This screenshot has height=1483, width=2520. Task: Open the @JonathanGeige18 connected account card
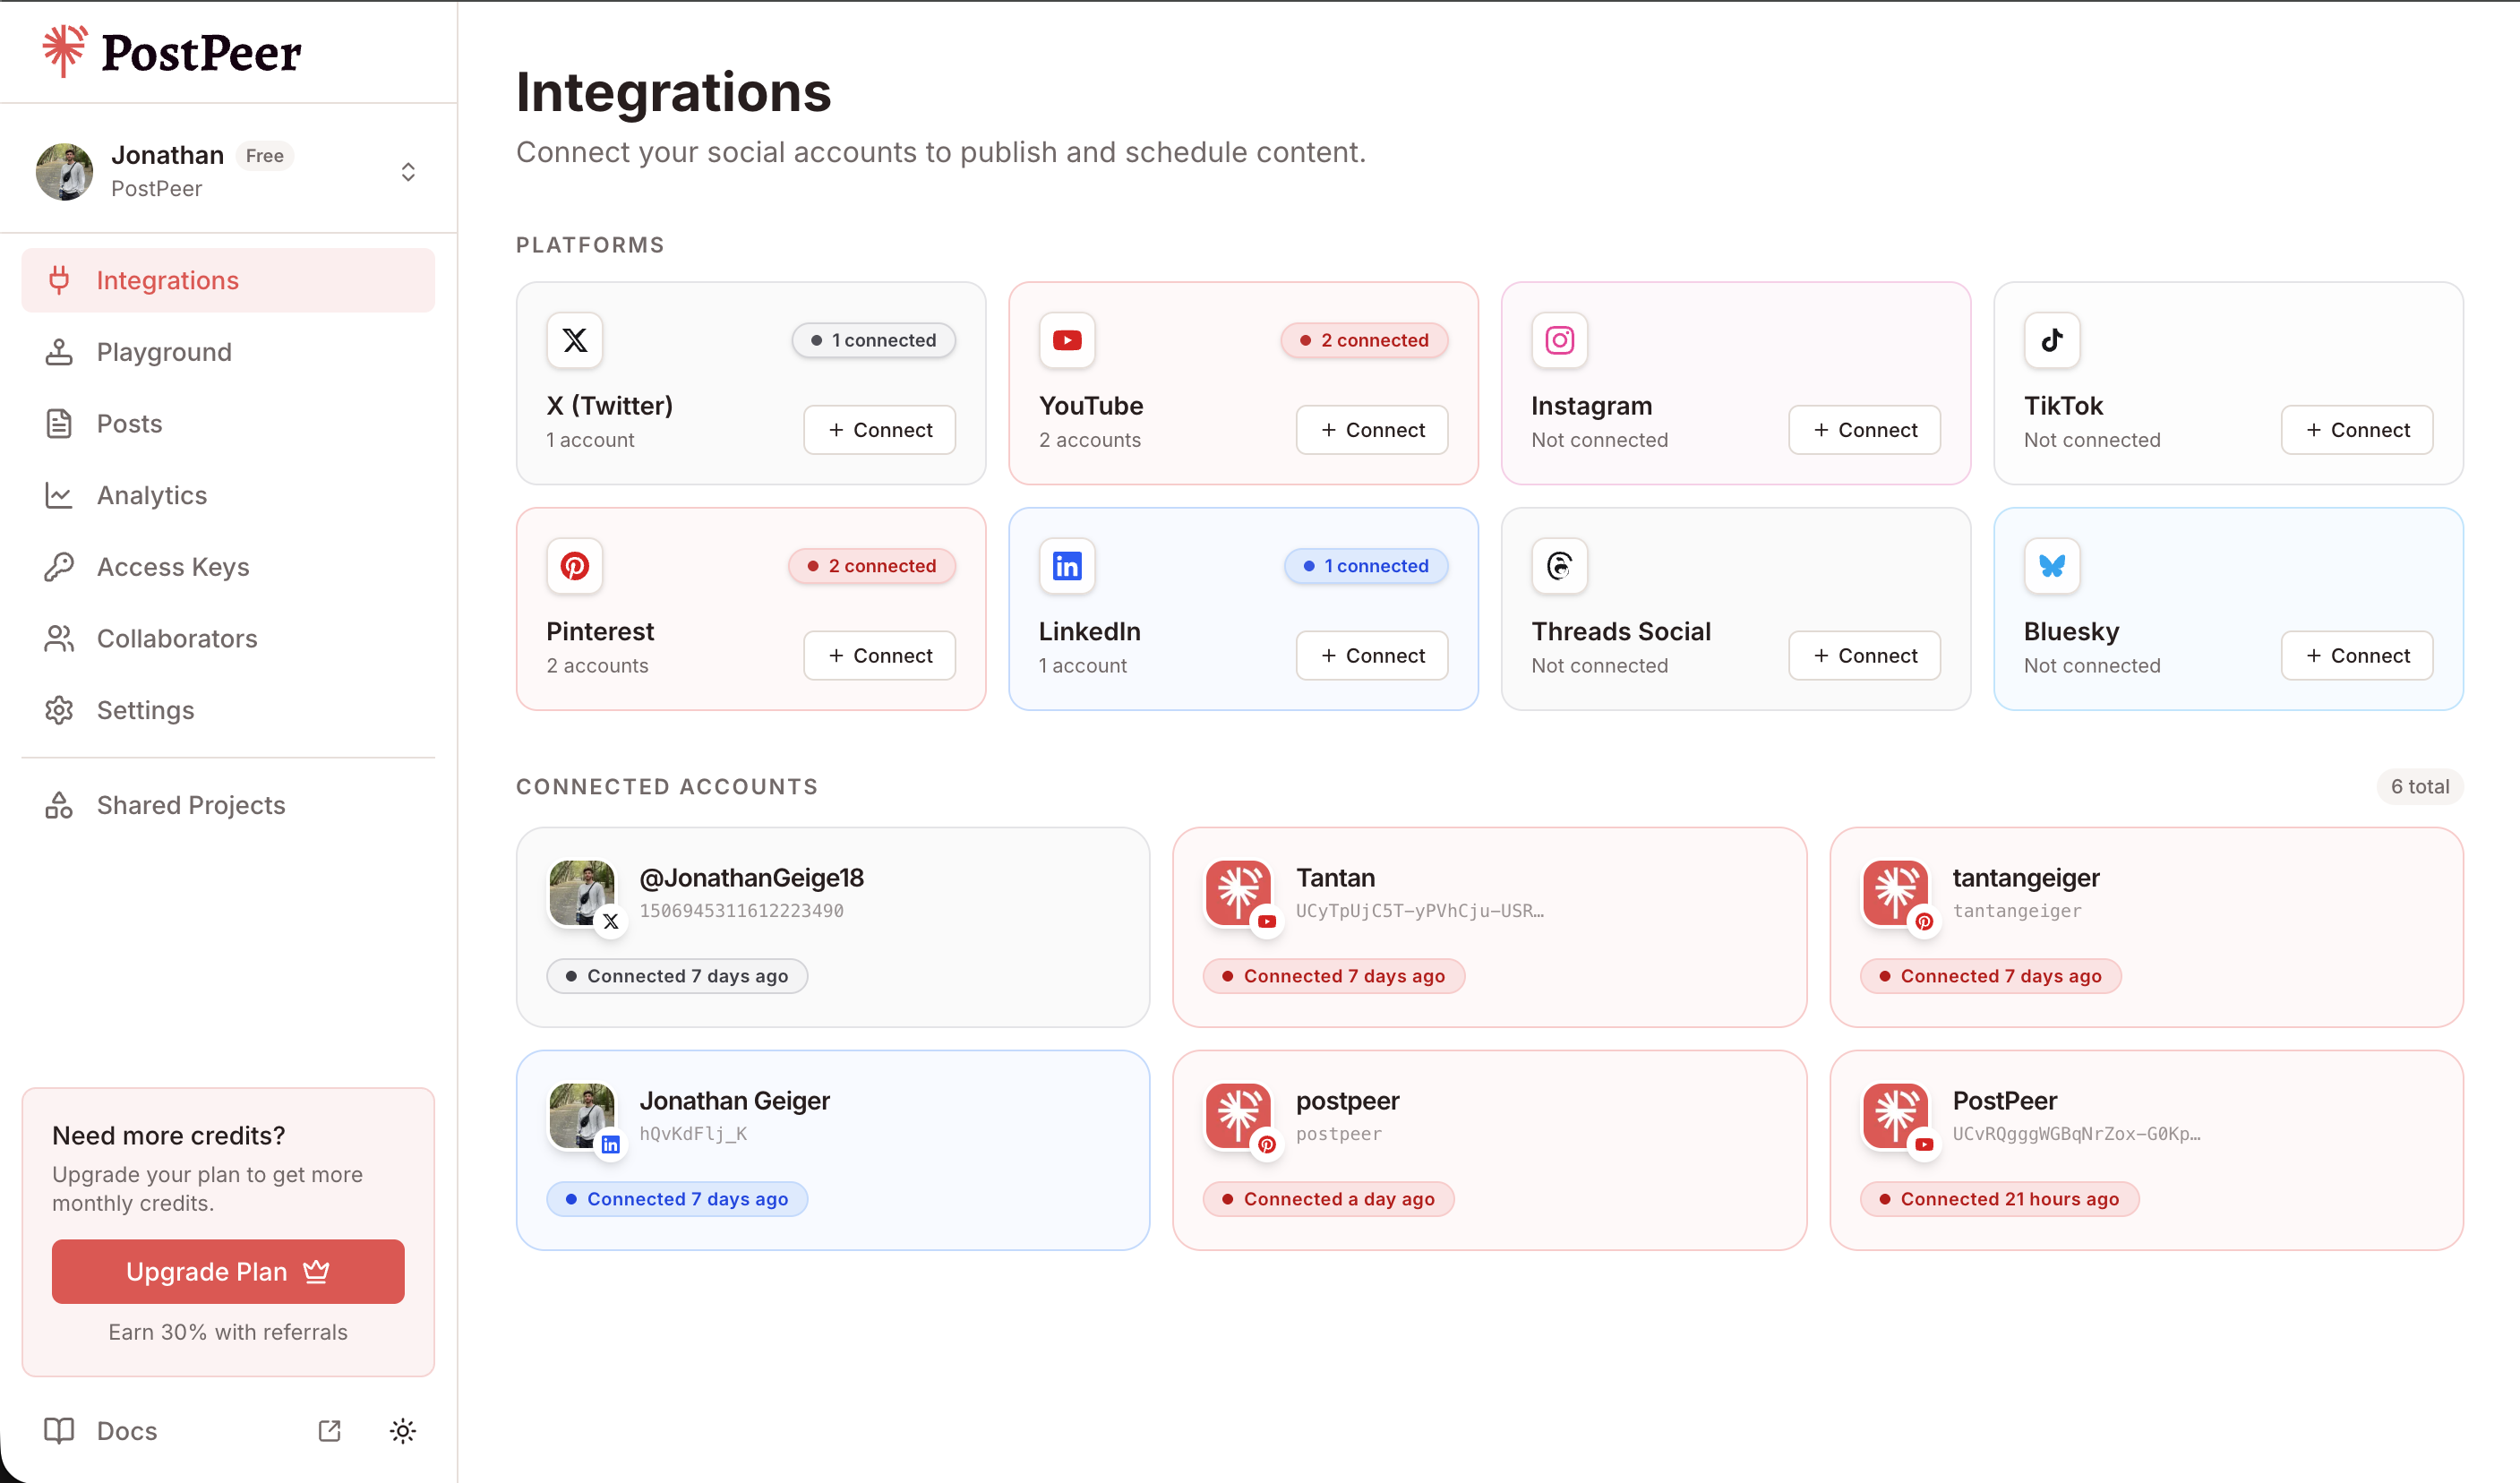click(x=832, y=926)
